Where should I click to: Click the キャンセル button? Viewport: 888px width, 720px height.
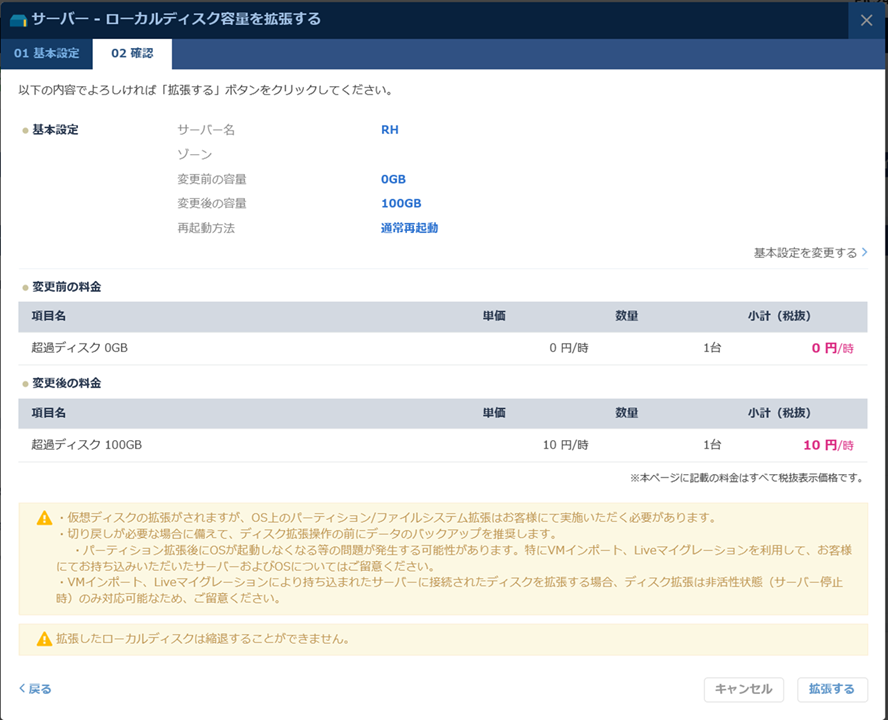click(x=744, y=689)
